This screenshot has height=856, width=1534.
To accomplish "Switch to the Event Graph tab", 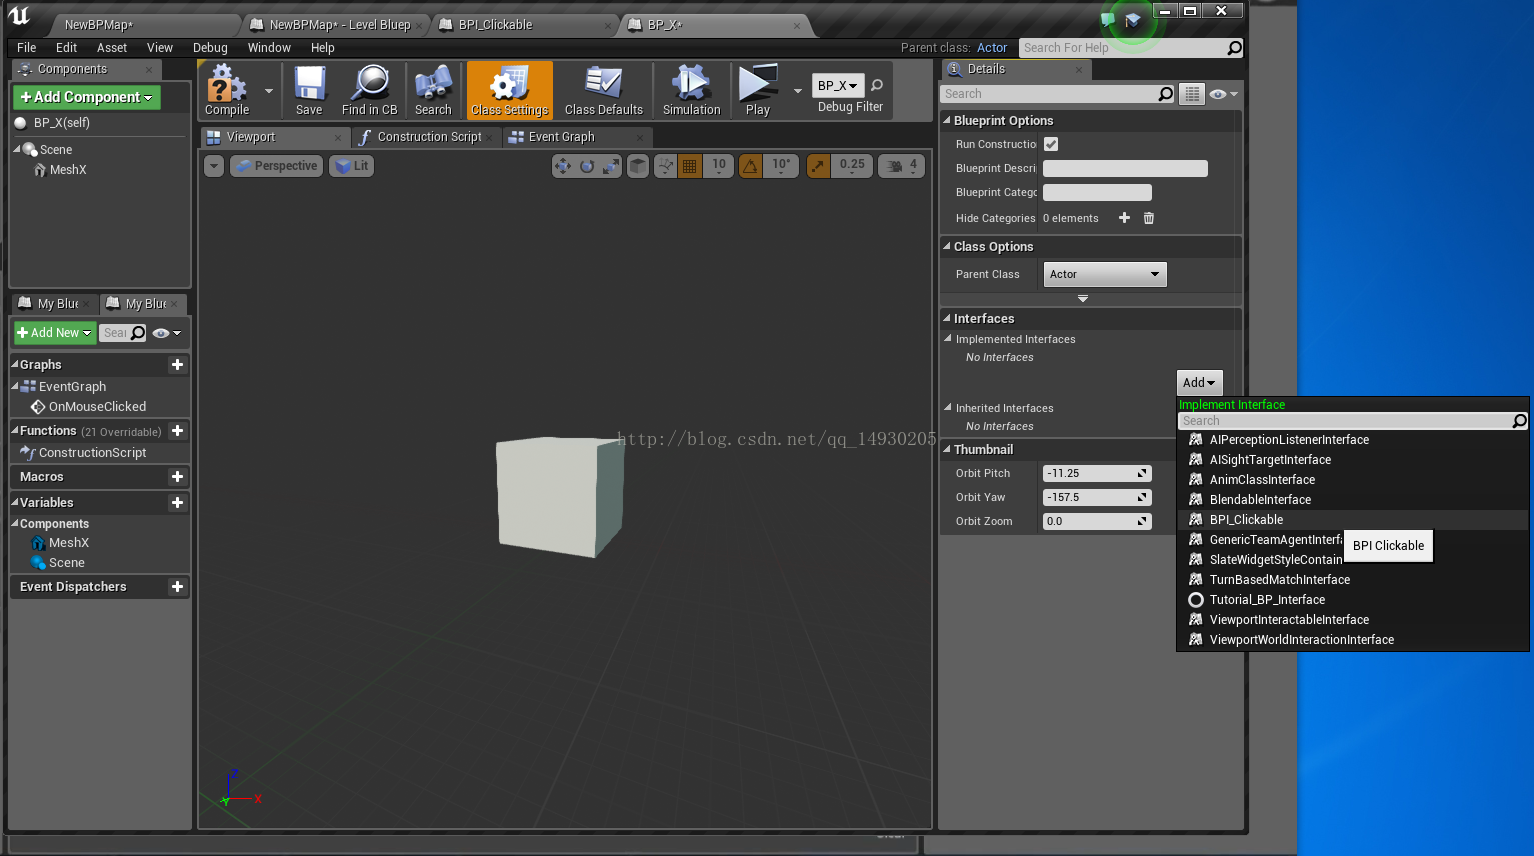I will coord(561,137).
